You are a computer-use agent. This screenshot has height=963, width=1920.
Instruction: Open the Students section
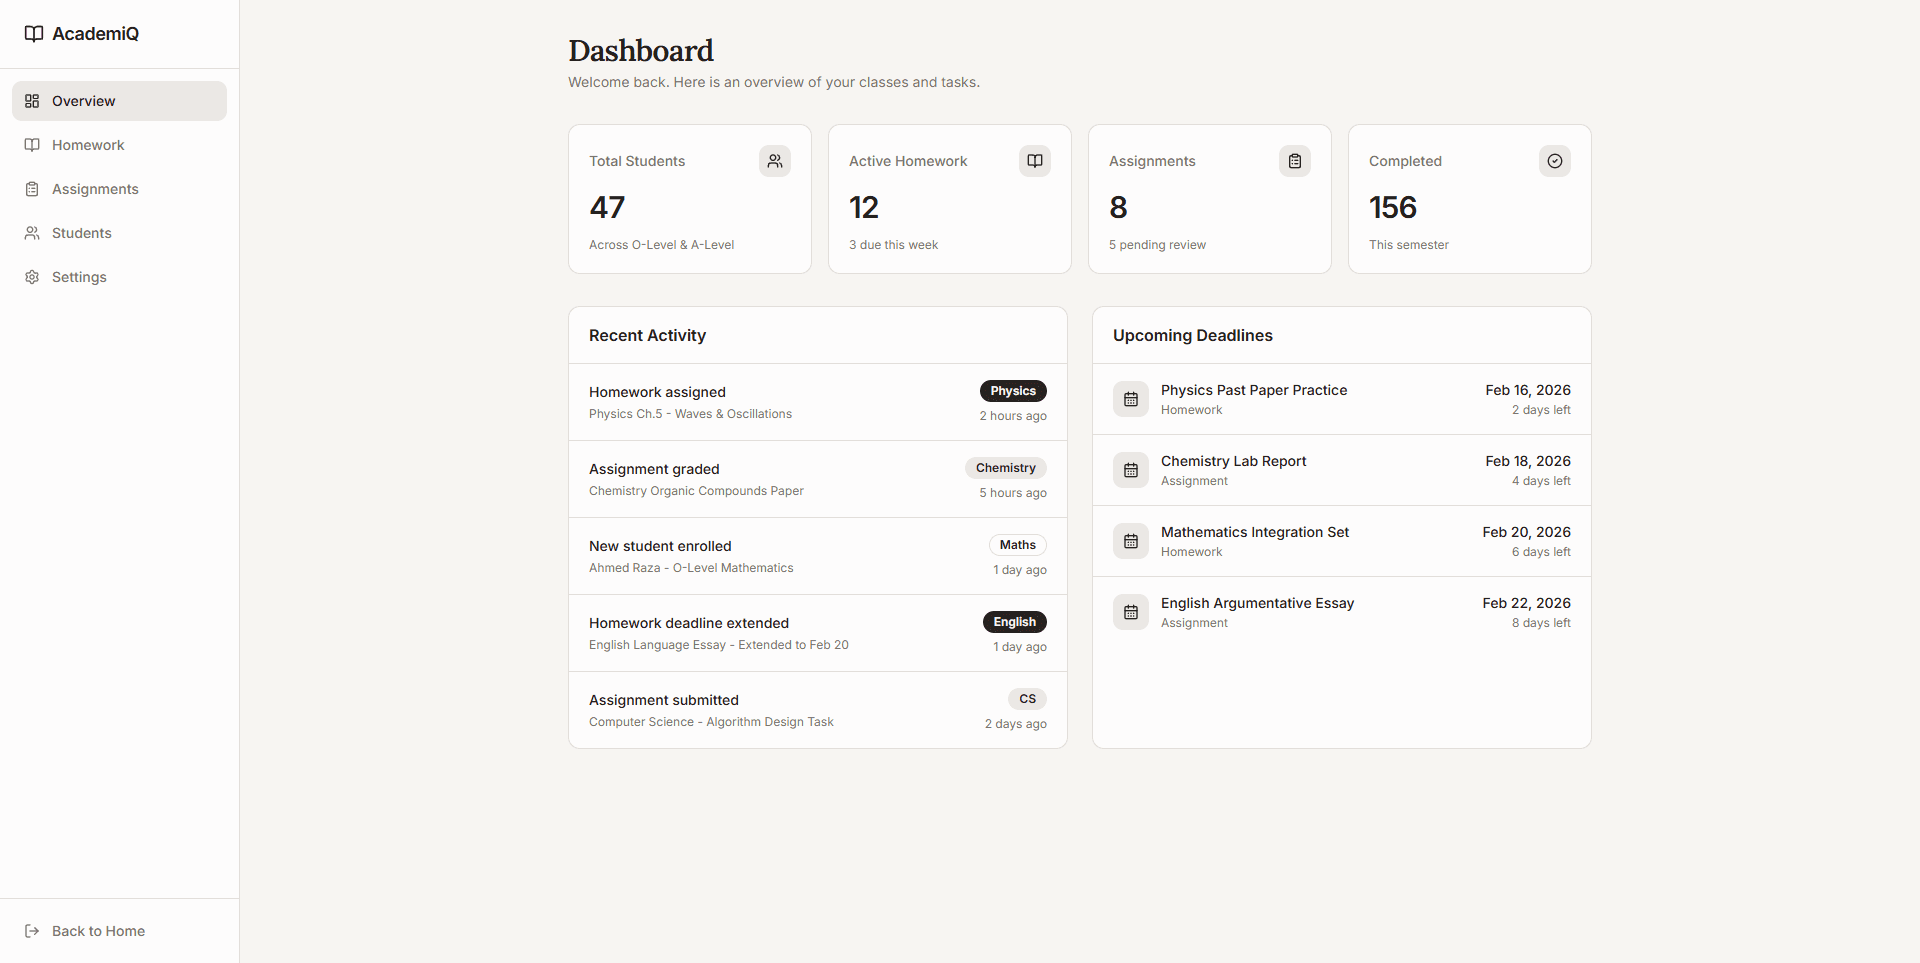click(81, 233)
